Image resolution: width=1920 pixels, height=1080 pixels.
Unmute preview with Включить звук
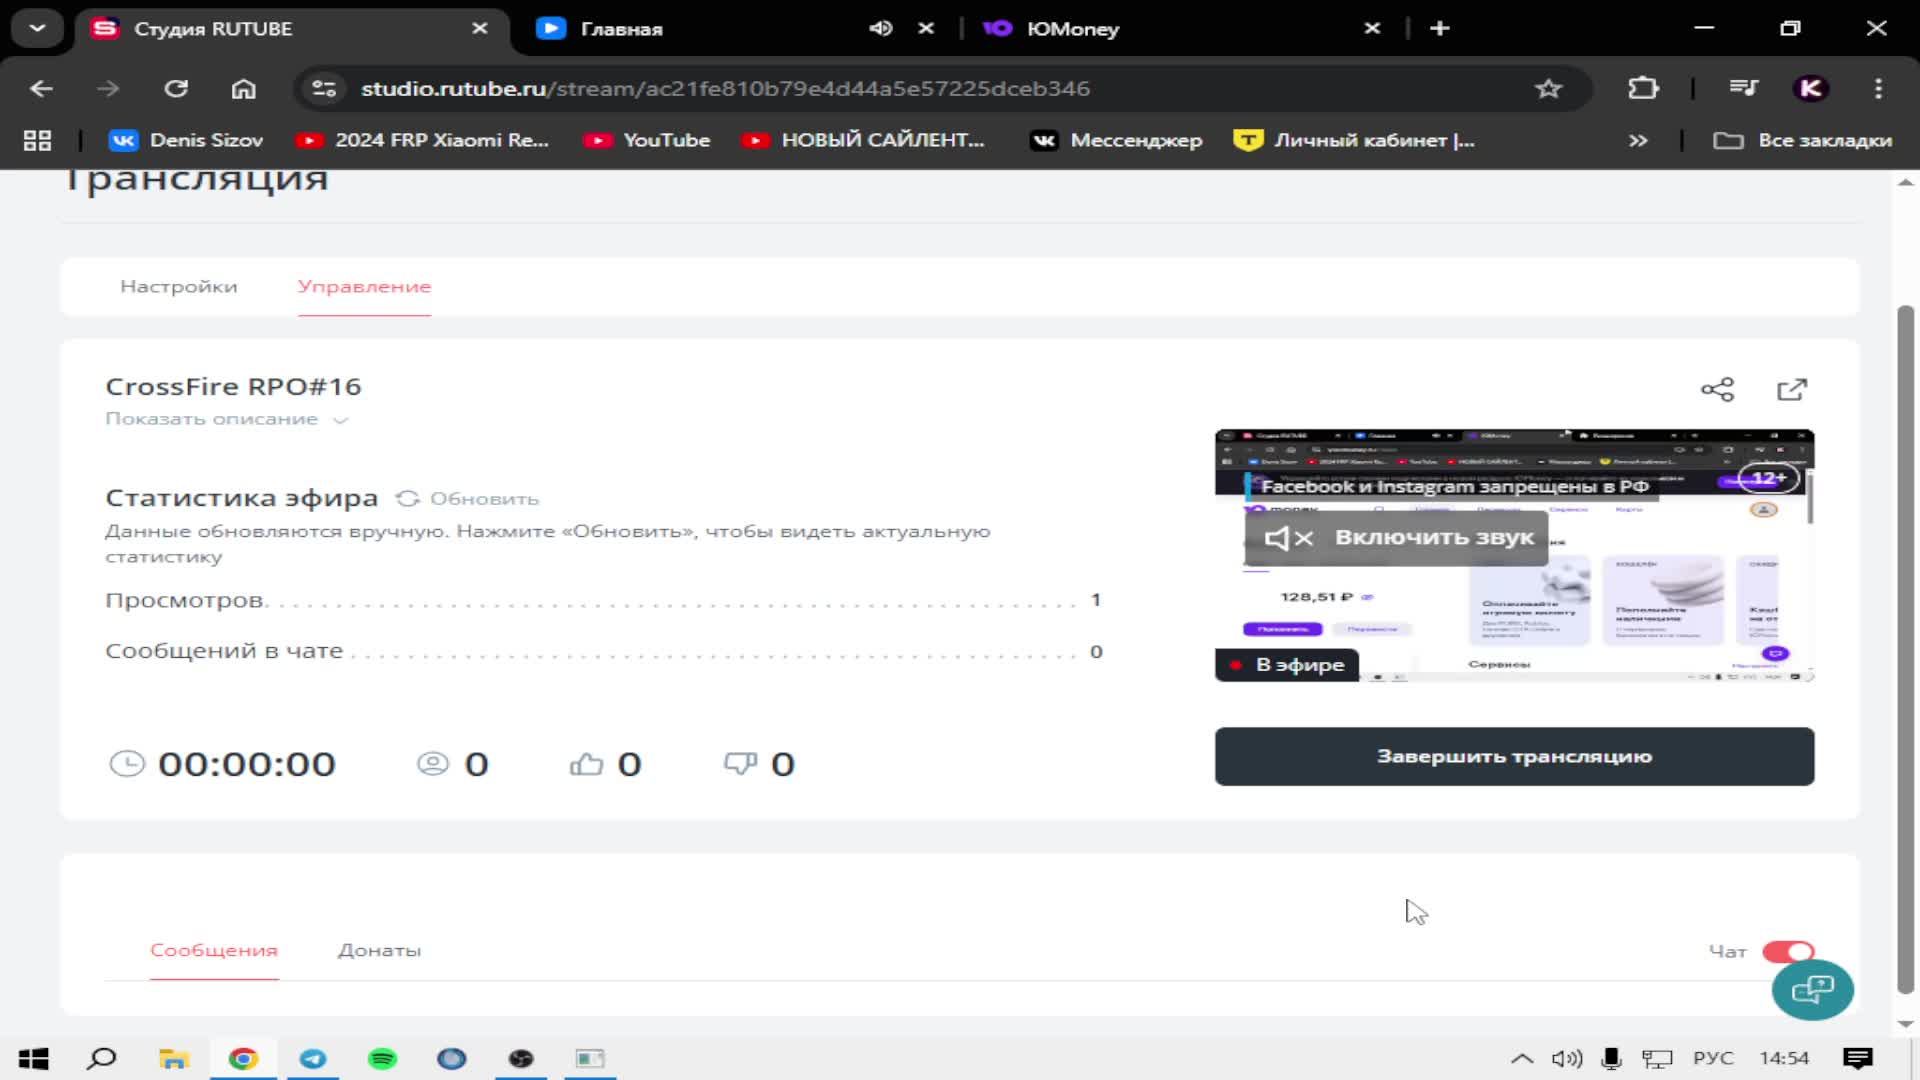click(x=1397, y=538)
